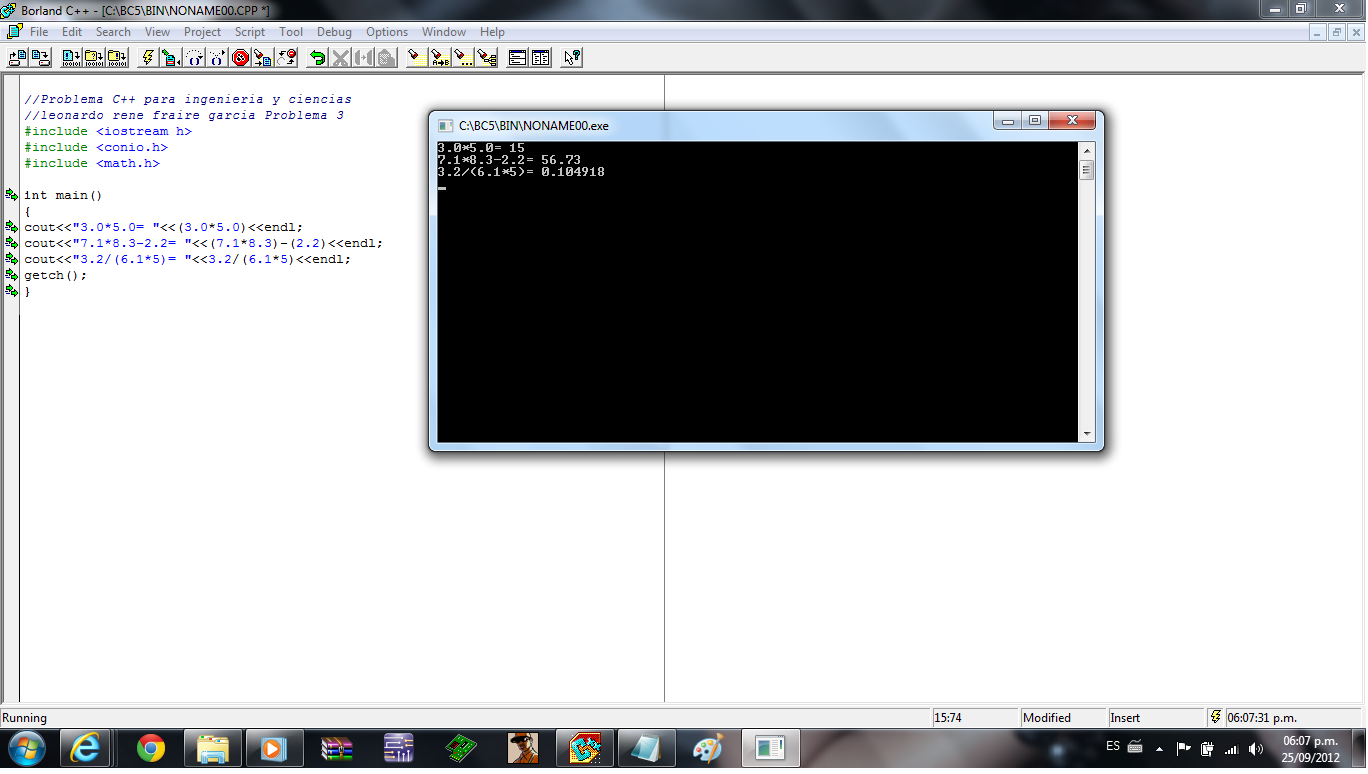Open the Options menu dropdown
Viewport: 1368px width, 774px height.
(386, 31)
